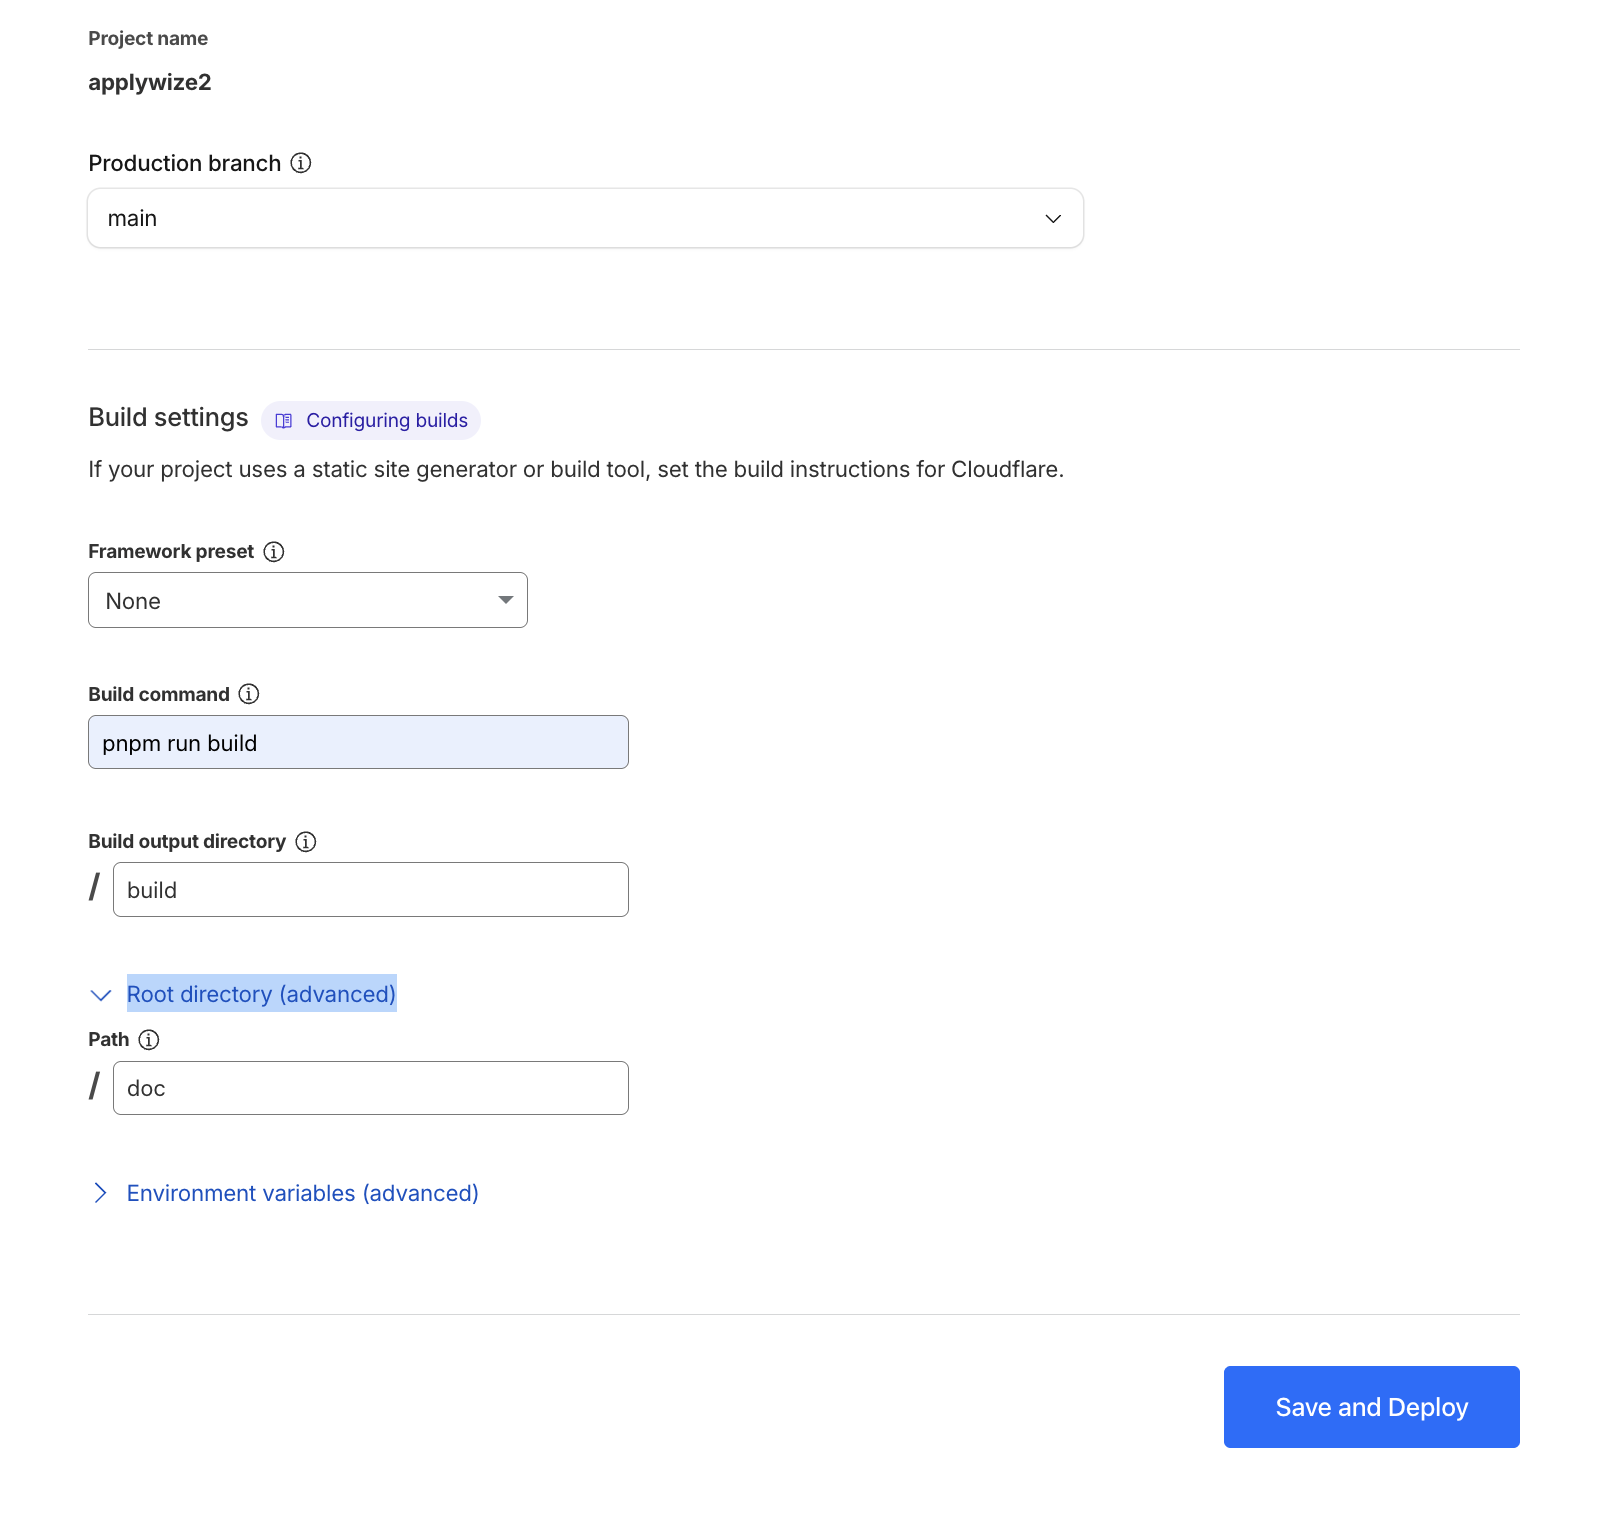Open the Framework preset dropdown

tap(307, 600)
